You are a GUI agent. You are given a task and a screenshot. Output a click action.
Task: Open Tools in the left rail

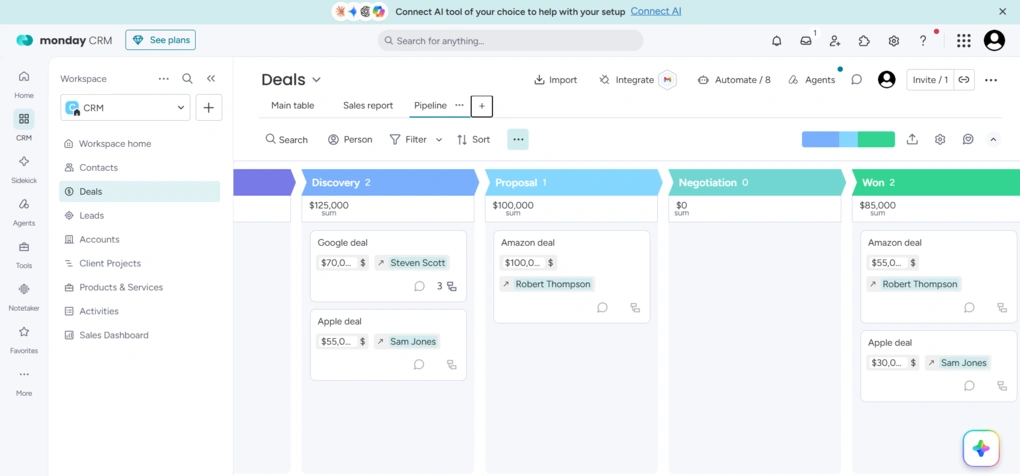(x=24, y=254)
